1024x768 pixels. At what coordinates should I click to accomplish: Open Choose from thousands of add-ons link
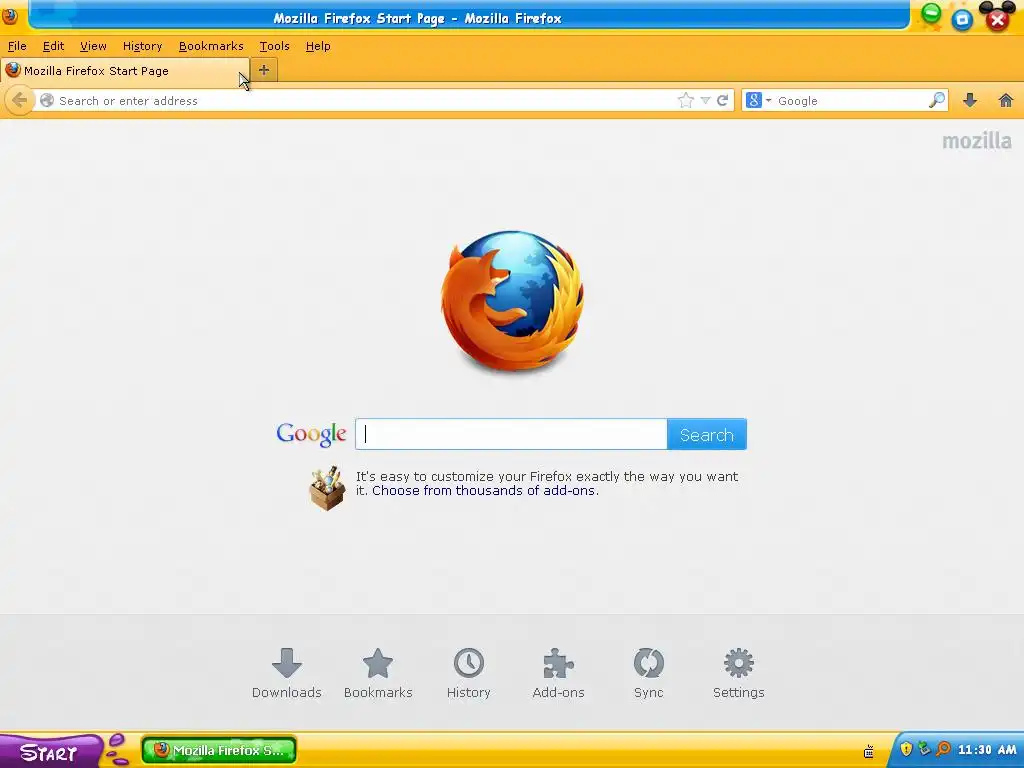[485, 490]
